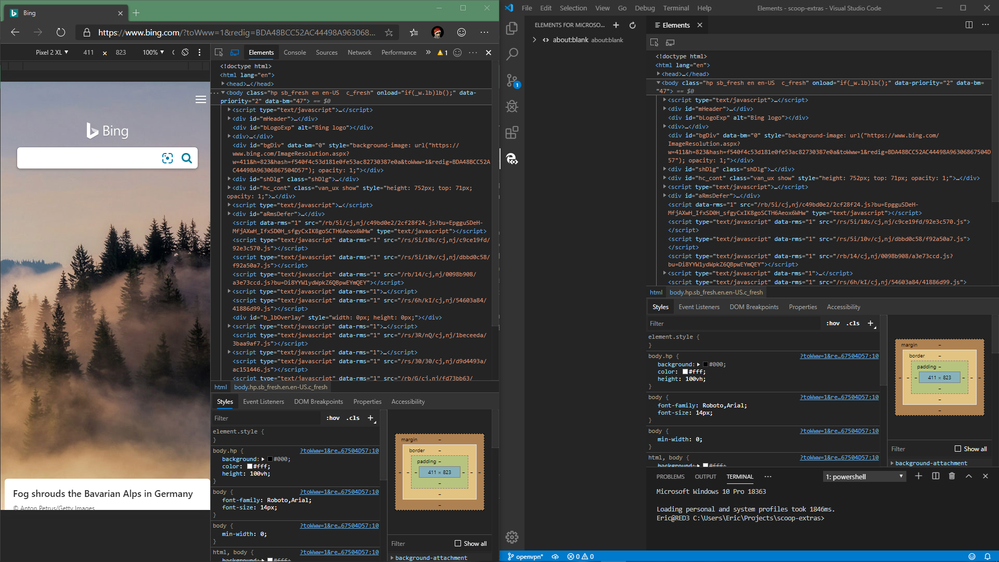Click warning badge in browser DevTools

click(x=442, y=53)
